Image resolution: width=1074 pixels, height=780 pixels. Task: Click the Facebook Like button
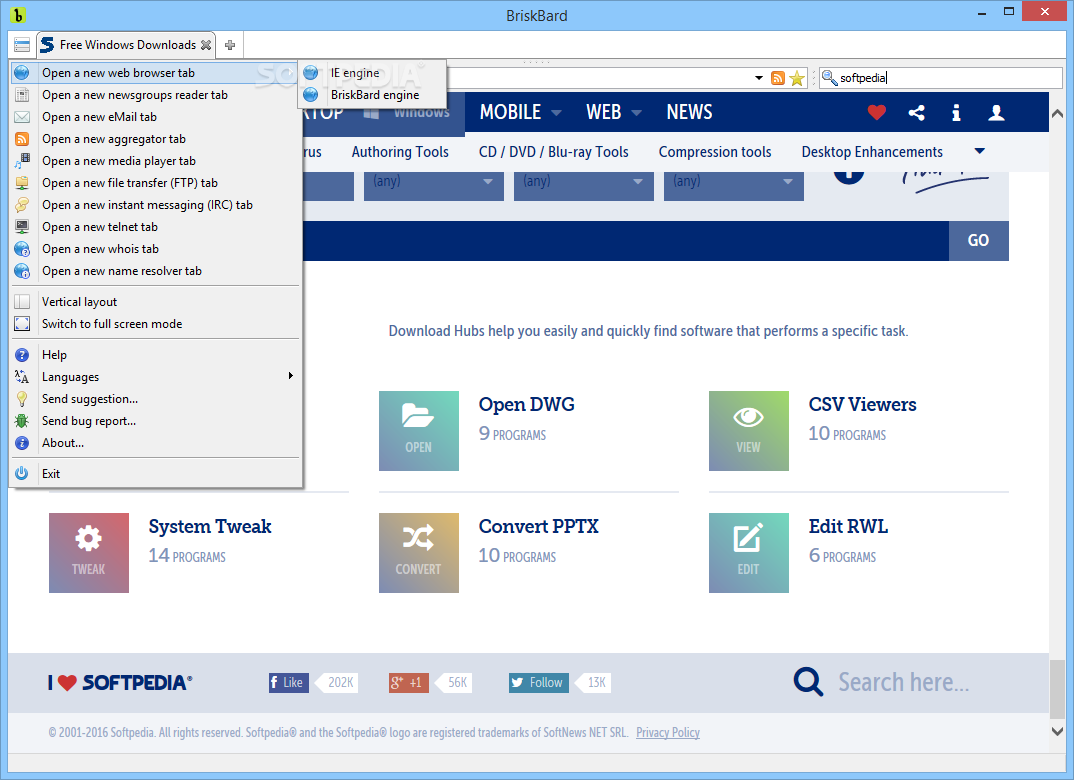[x=288, y=683]
